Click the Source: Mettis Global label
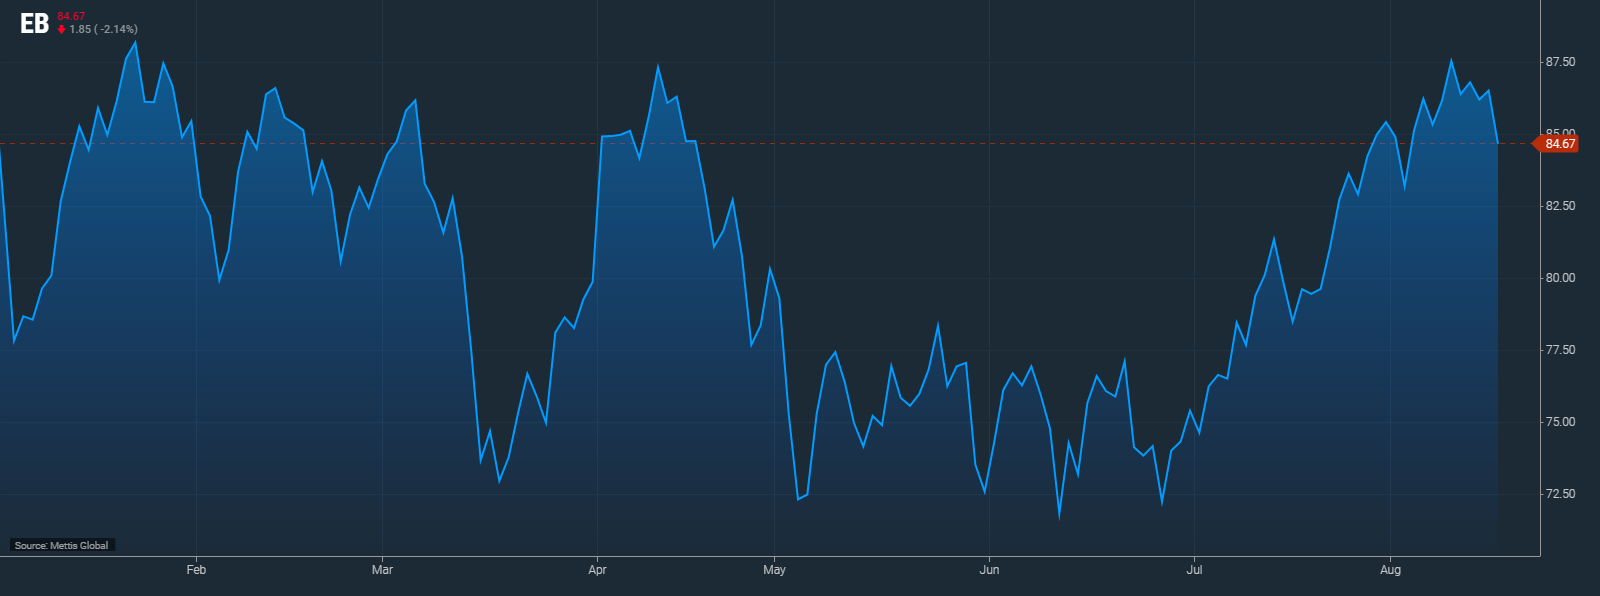Screen dimensions: 1600x596 62,545
